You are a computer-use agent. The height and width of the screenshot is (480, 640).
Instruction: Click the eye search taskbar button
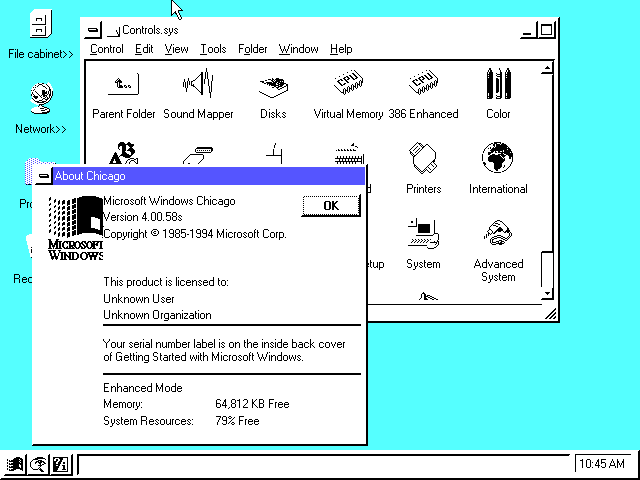click(x=38, y=464)
